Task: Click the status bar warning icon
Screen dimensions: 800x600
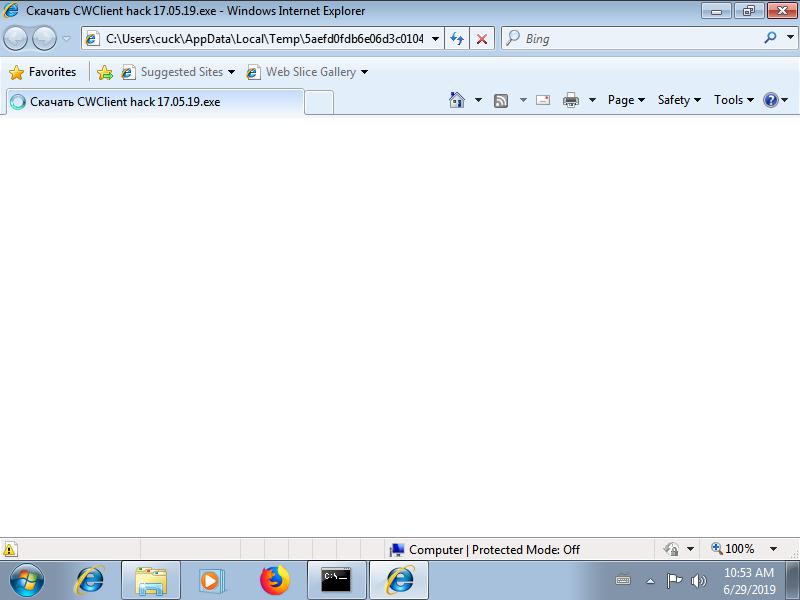Action: coord(10,549)
